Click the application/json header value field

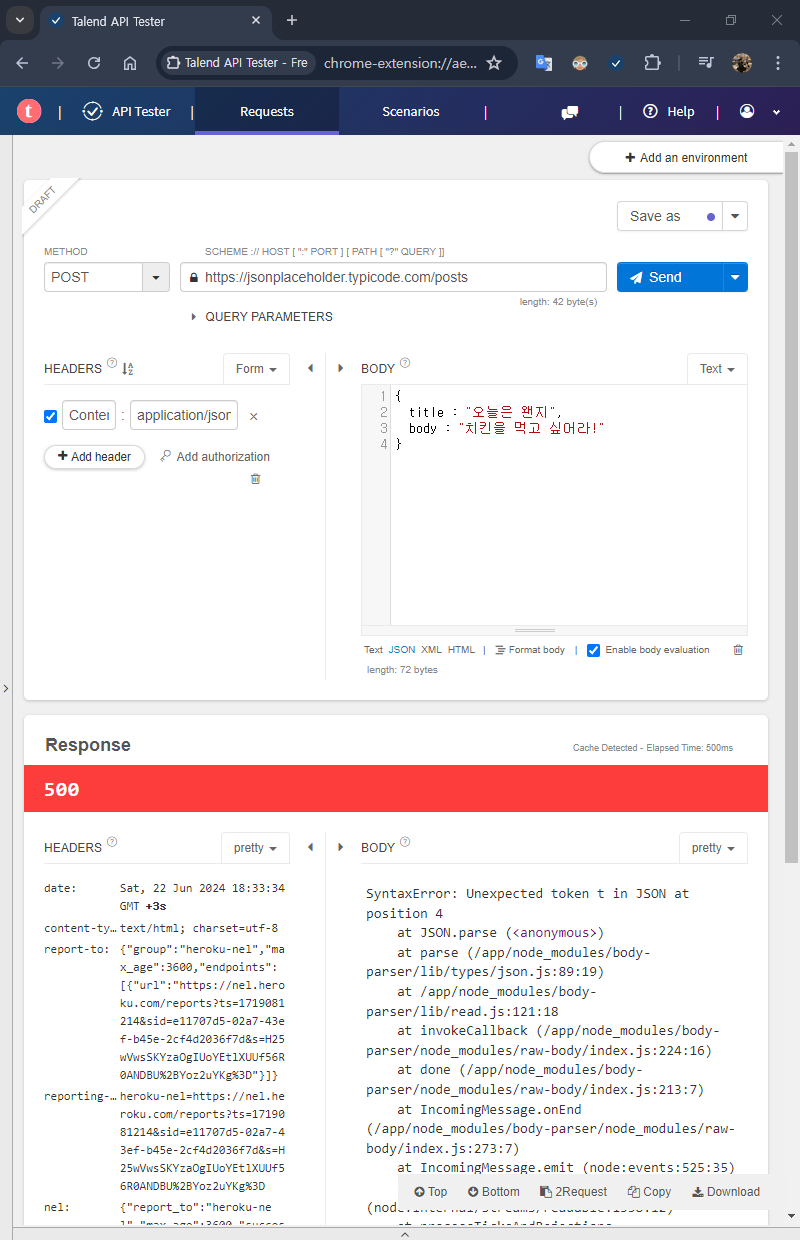pos(184,415)
